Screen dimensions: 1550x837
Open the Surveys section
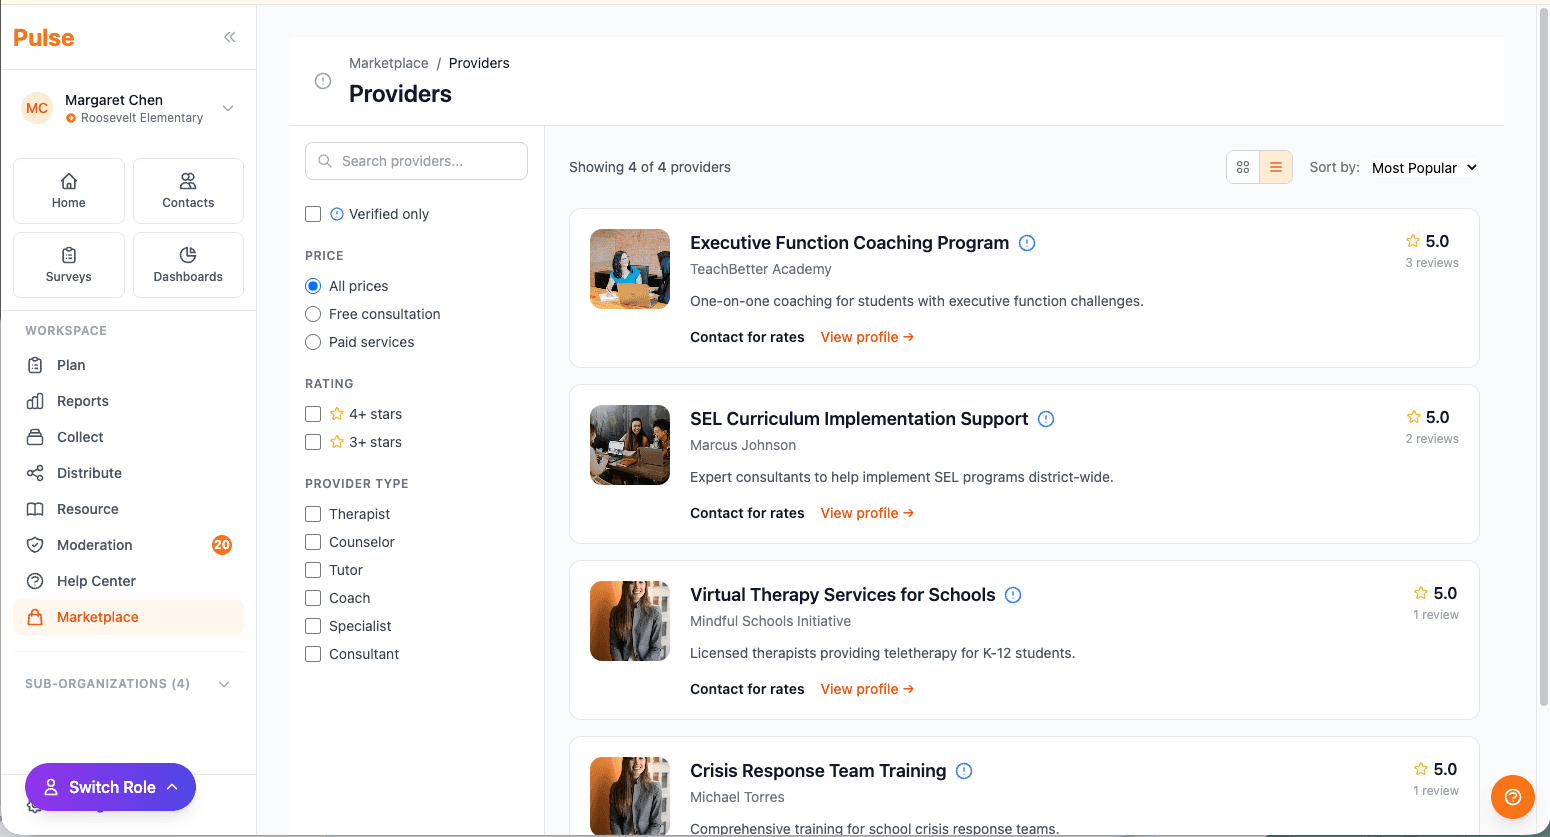(x=68, y=265)
